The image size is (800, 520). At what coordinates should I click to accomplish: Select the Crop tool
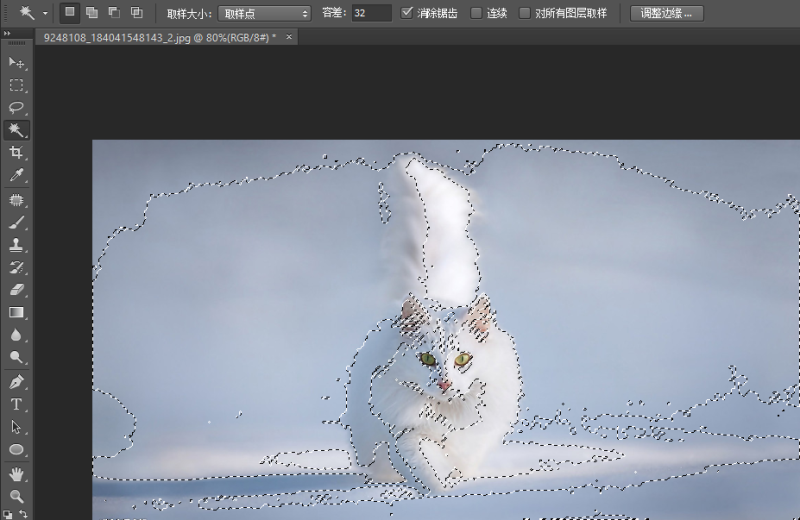16,152
